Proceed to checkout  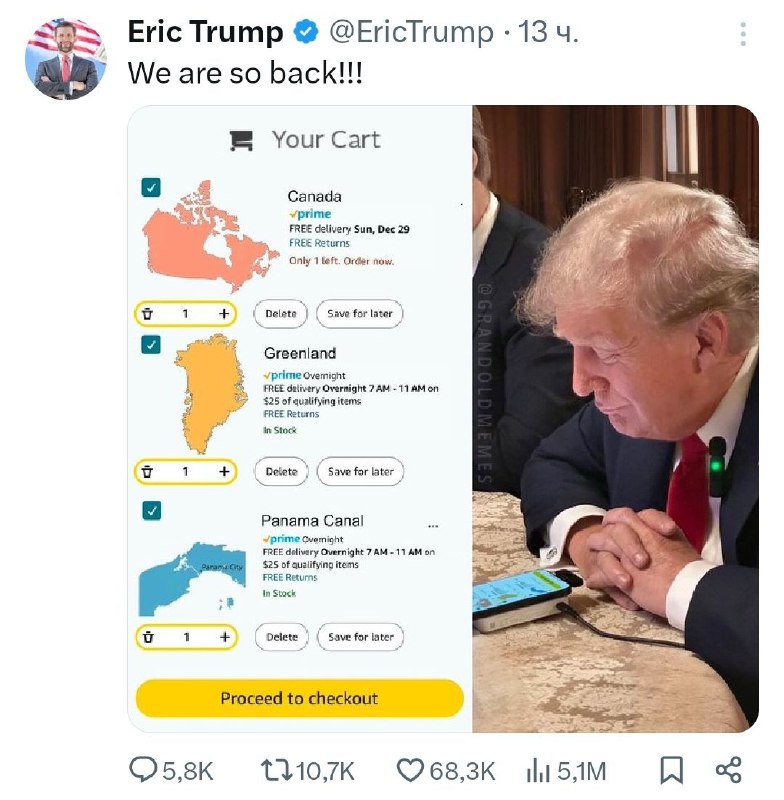(x=299, y=698)
